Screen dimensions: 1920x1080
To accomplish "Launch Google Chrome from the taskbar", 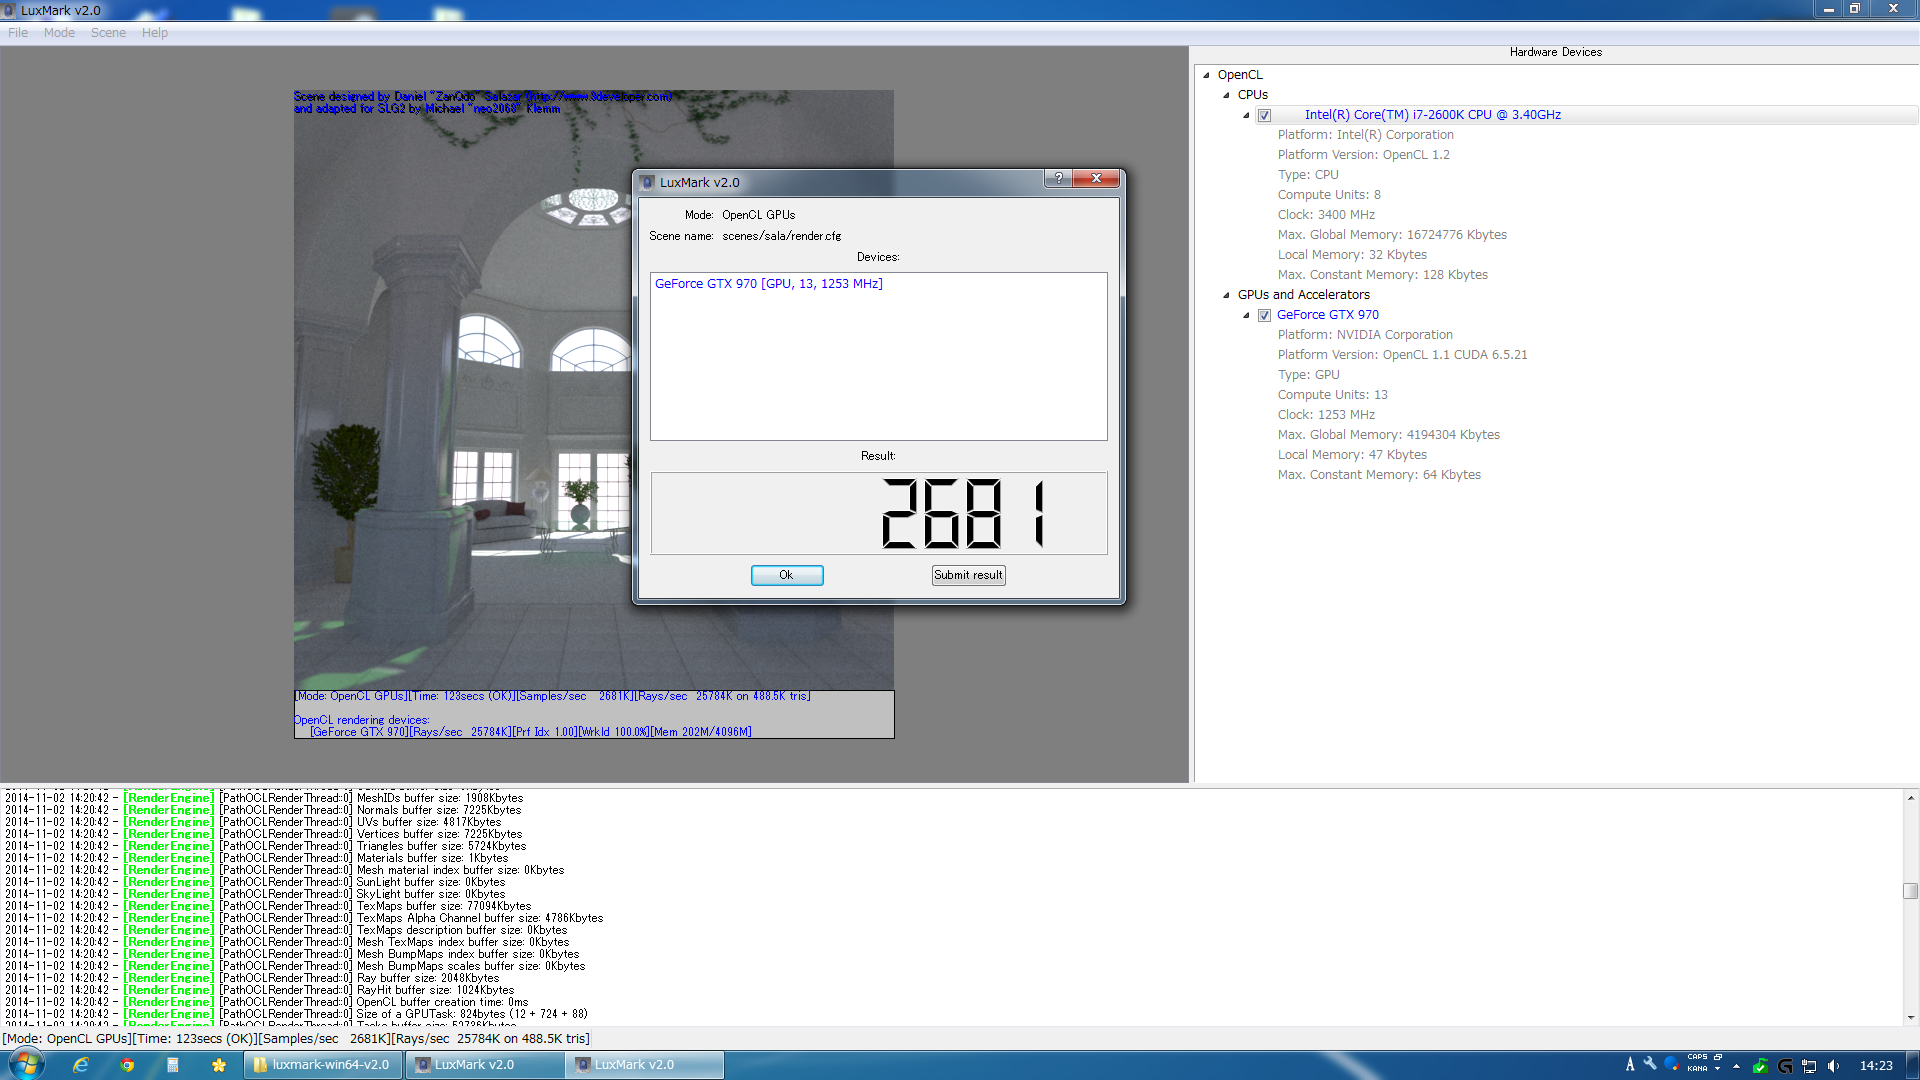I will click(x=127, y=1065).
